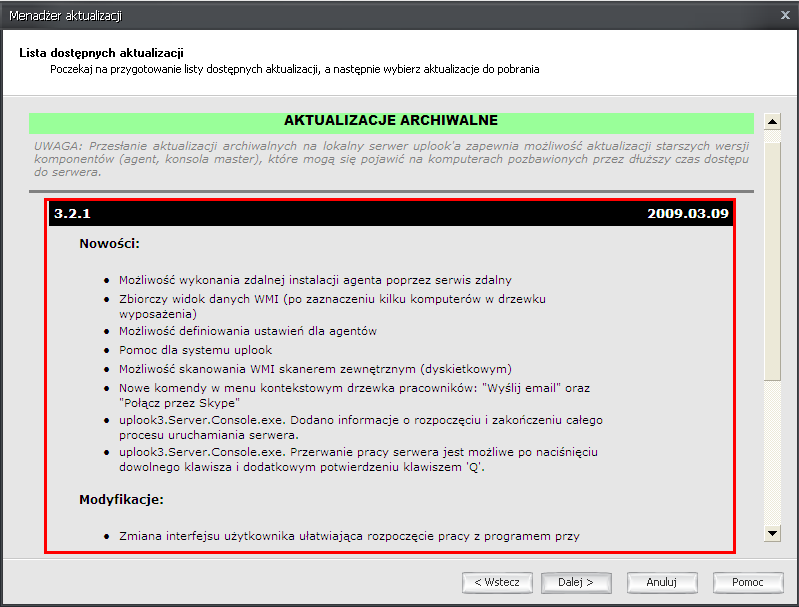Click 'Możliwość wykonania zdalnej instalacji agenta' item
The height and width of the screenshot is (607, 799).
point(315,280)
